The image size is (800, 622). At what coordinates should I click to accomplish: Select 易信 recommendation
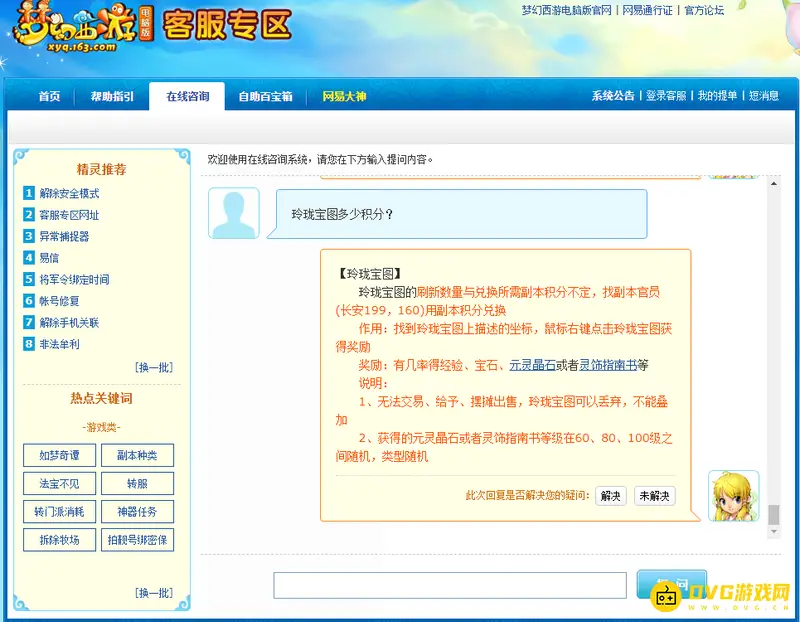tap(49, 258)
